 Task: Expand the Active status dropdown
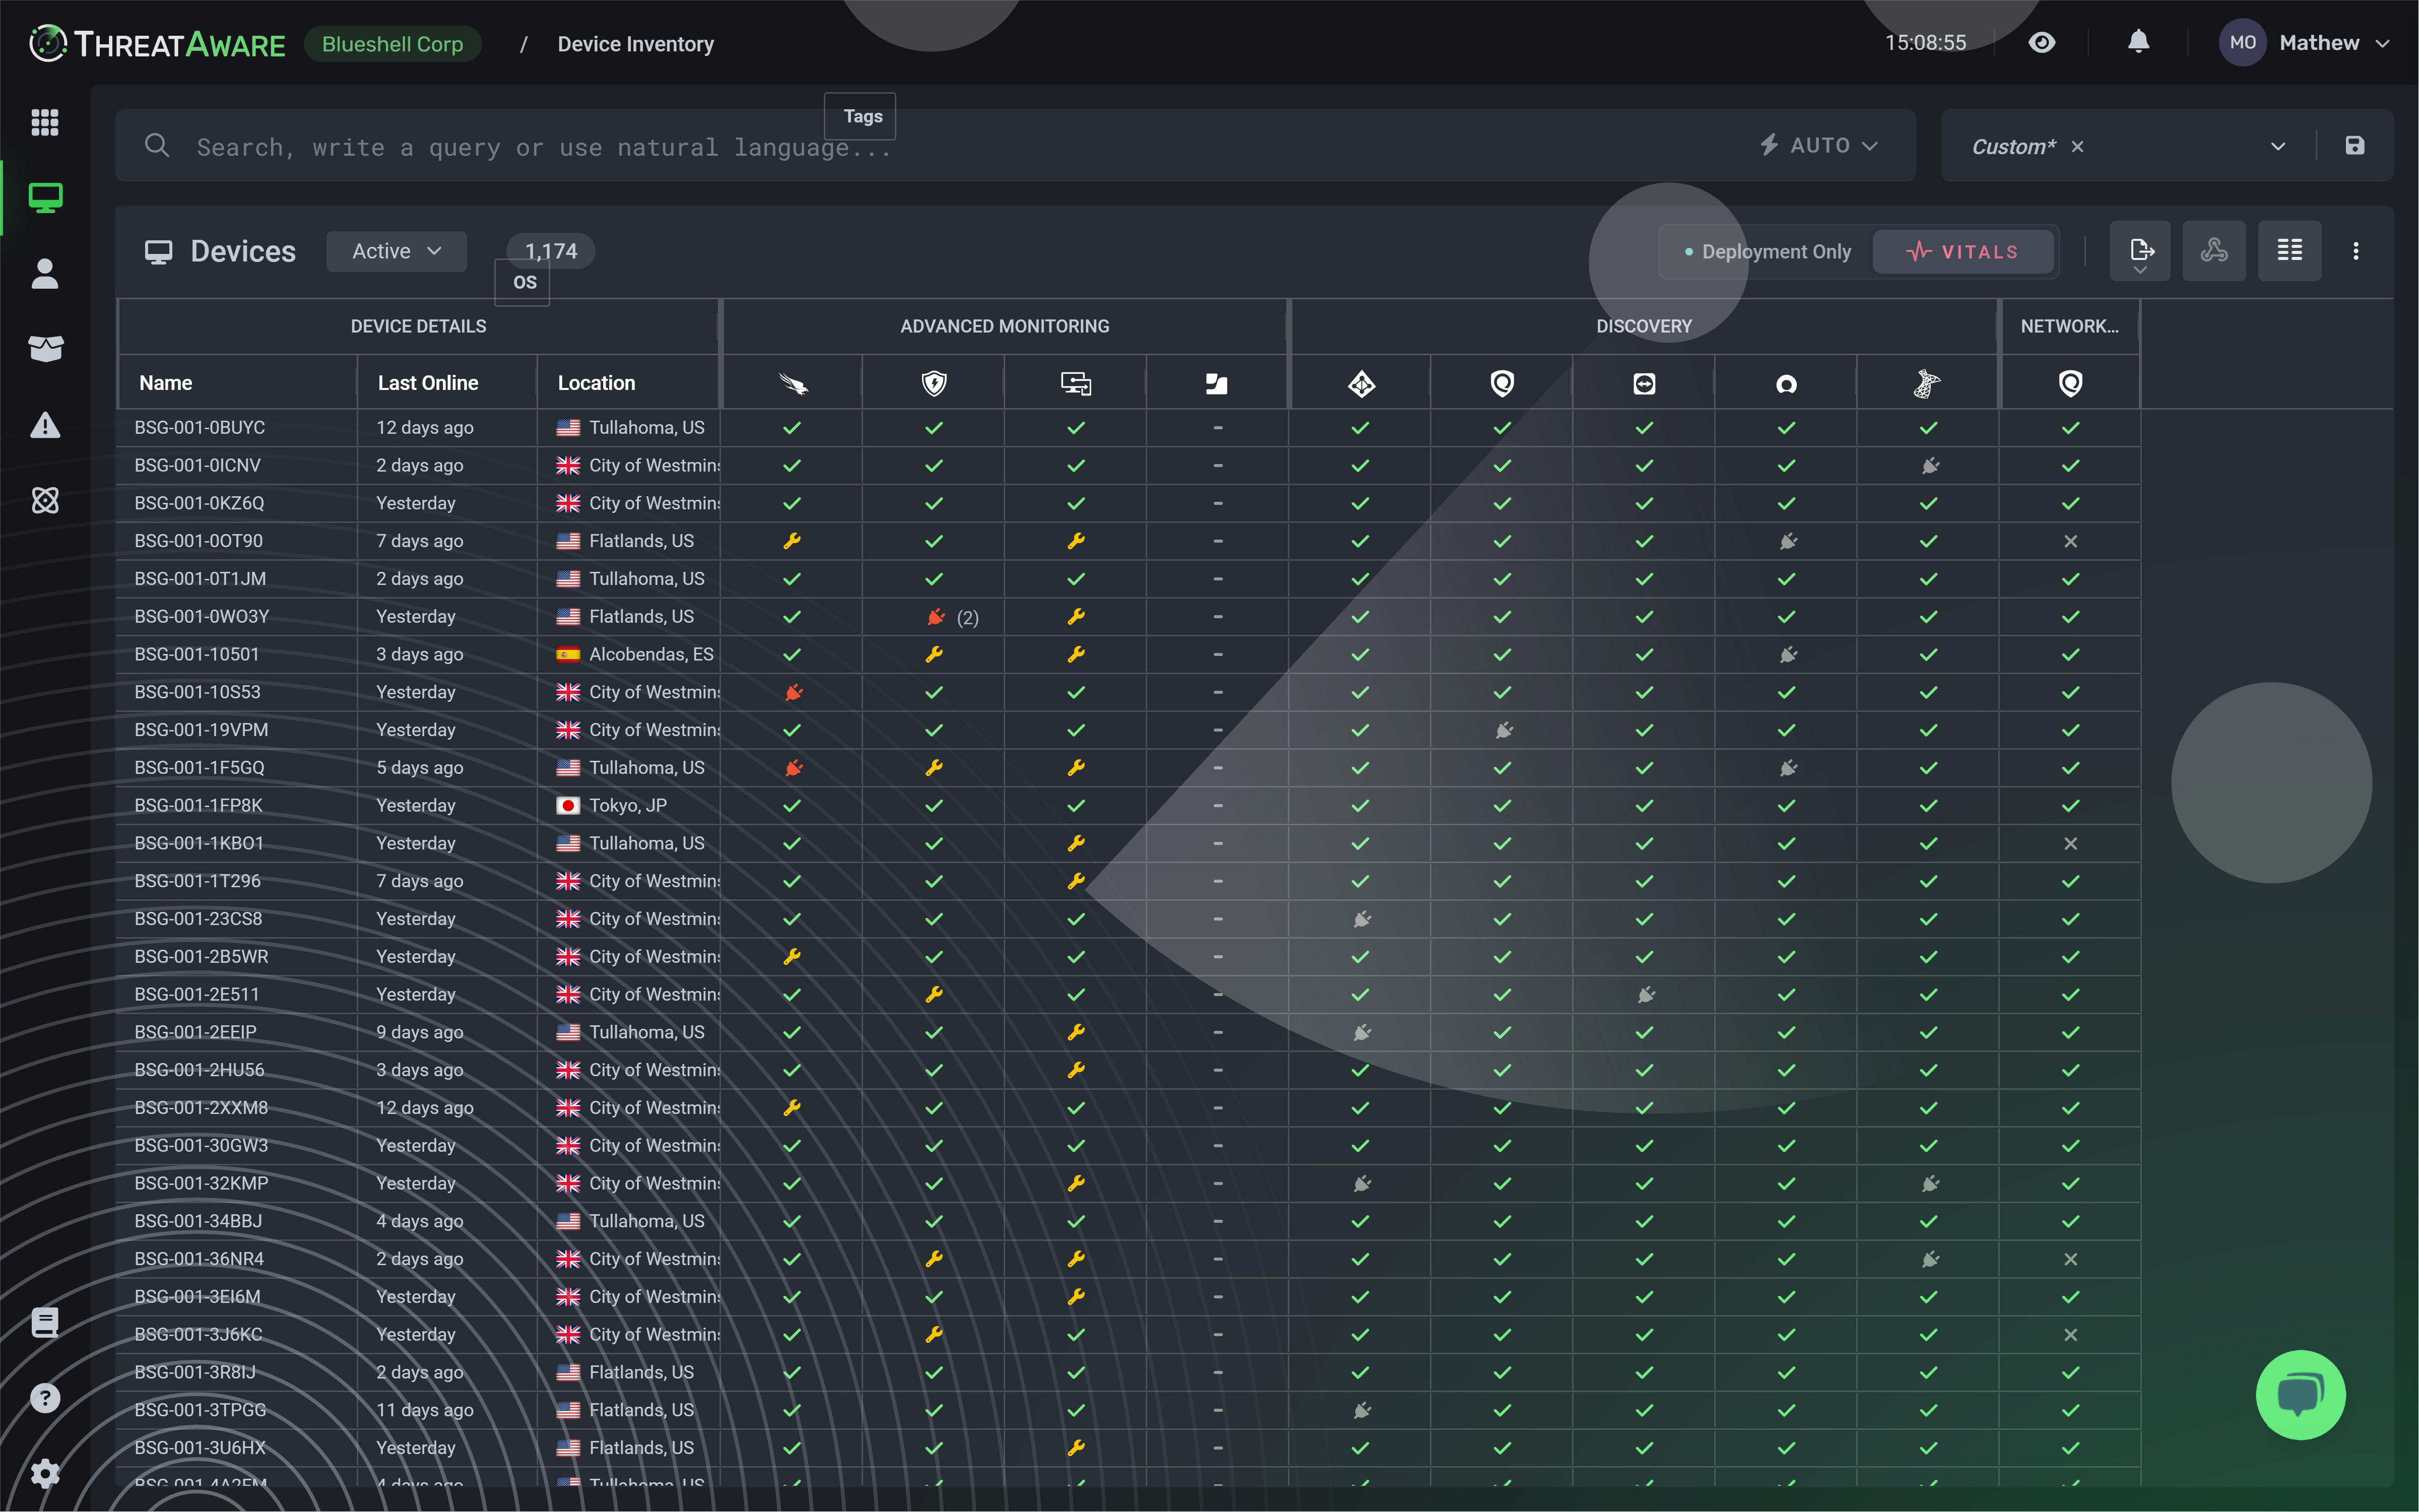[x=396, y=251]
